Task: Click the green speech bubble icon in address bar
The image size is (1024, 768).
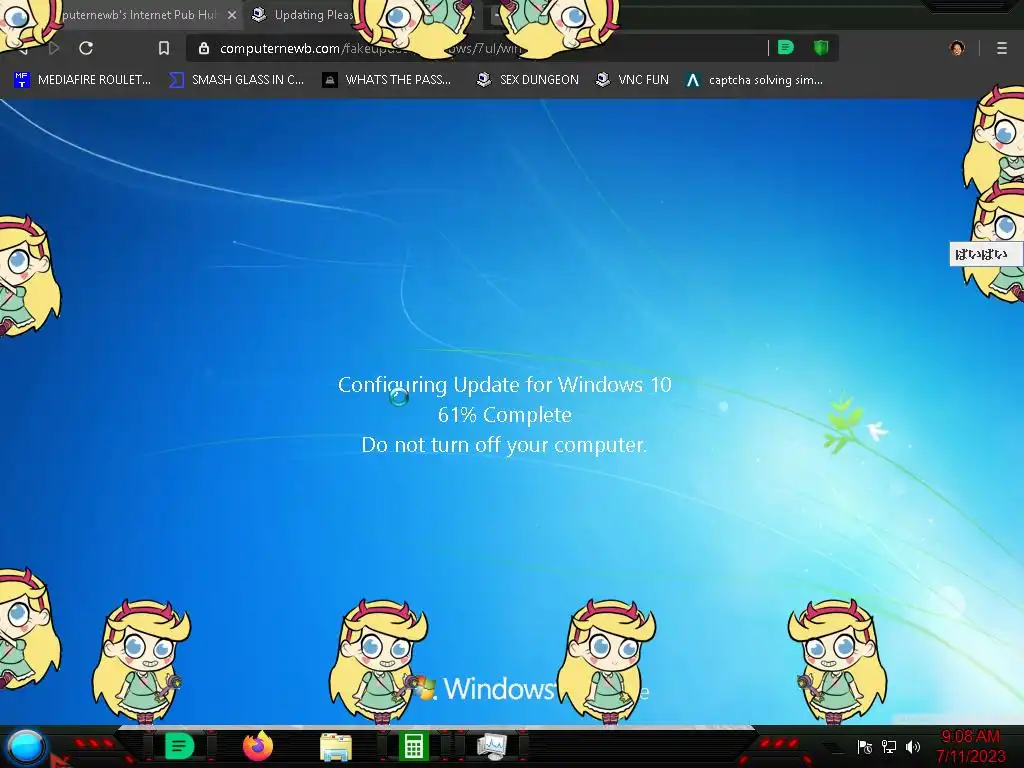Action: pos(786,47)
